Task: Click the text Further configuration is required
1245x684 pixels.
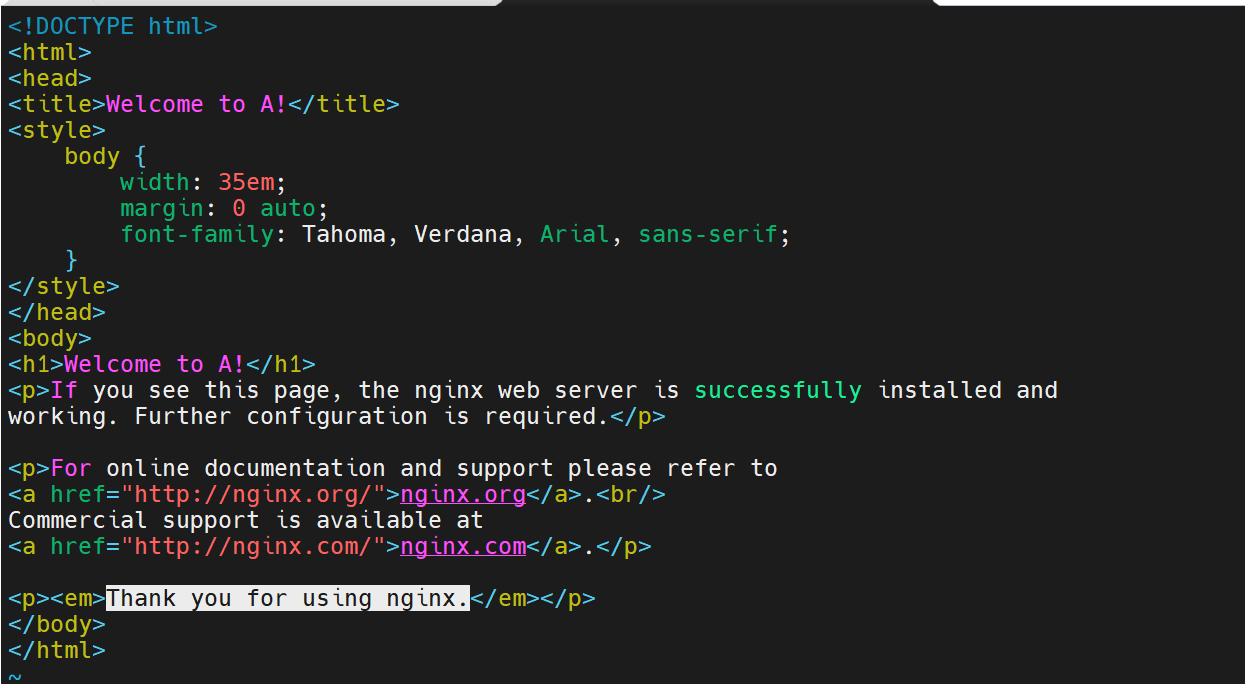Action: click(x=370, y=416)
